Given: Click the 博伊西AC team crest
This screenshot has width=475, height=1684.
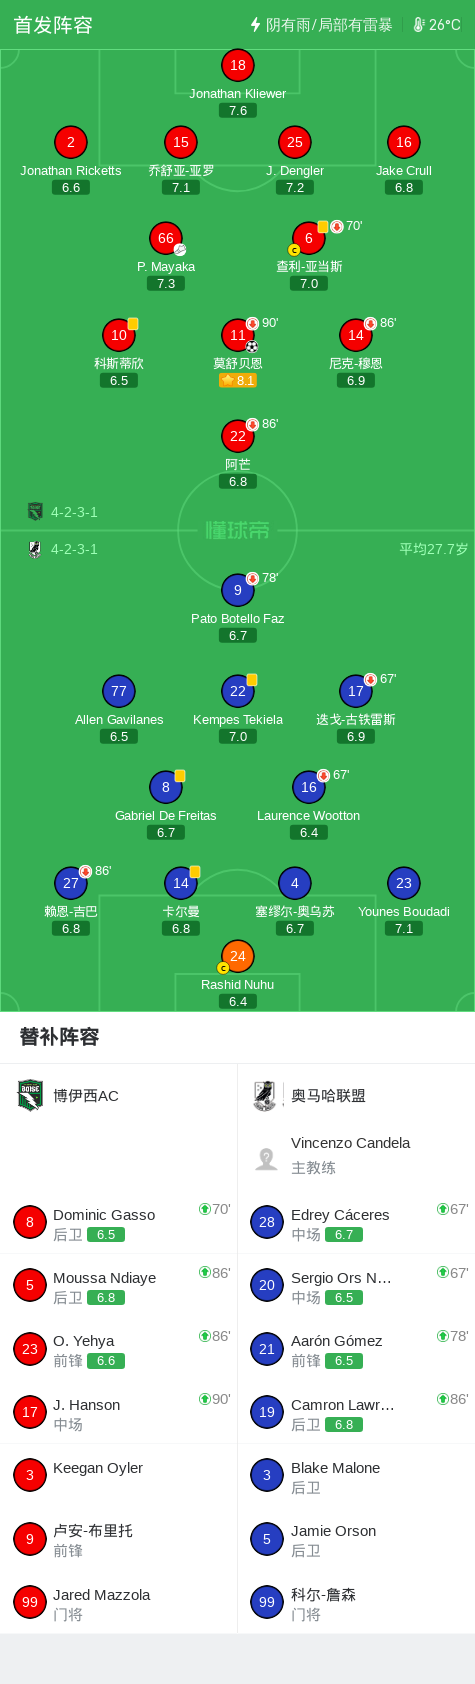Looking at the screenshot, I should click(x=30, y=1095).
